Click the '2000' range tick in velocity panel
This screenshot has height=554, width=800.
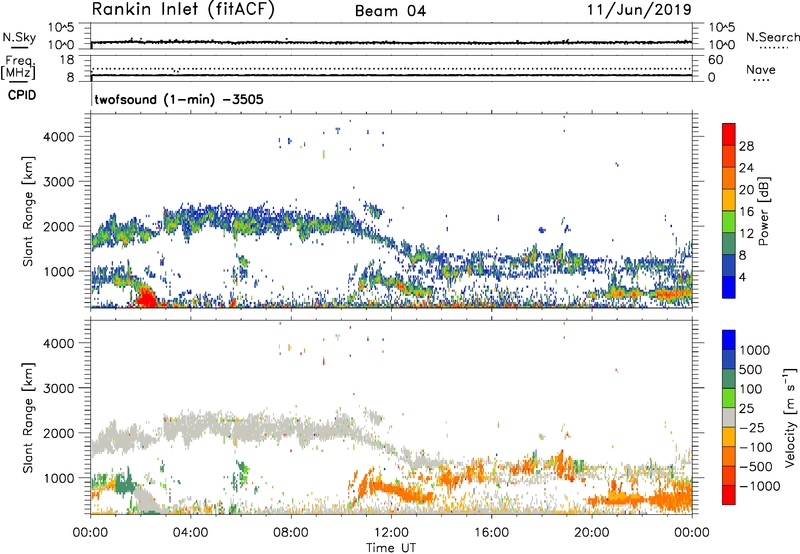(59, 433)
